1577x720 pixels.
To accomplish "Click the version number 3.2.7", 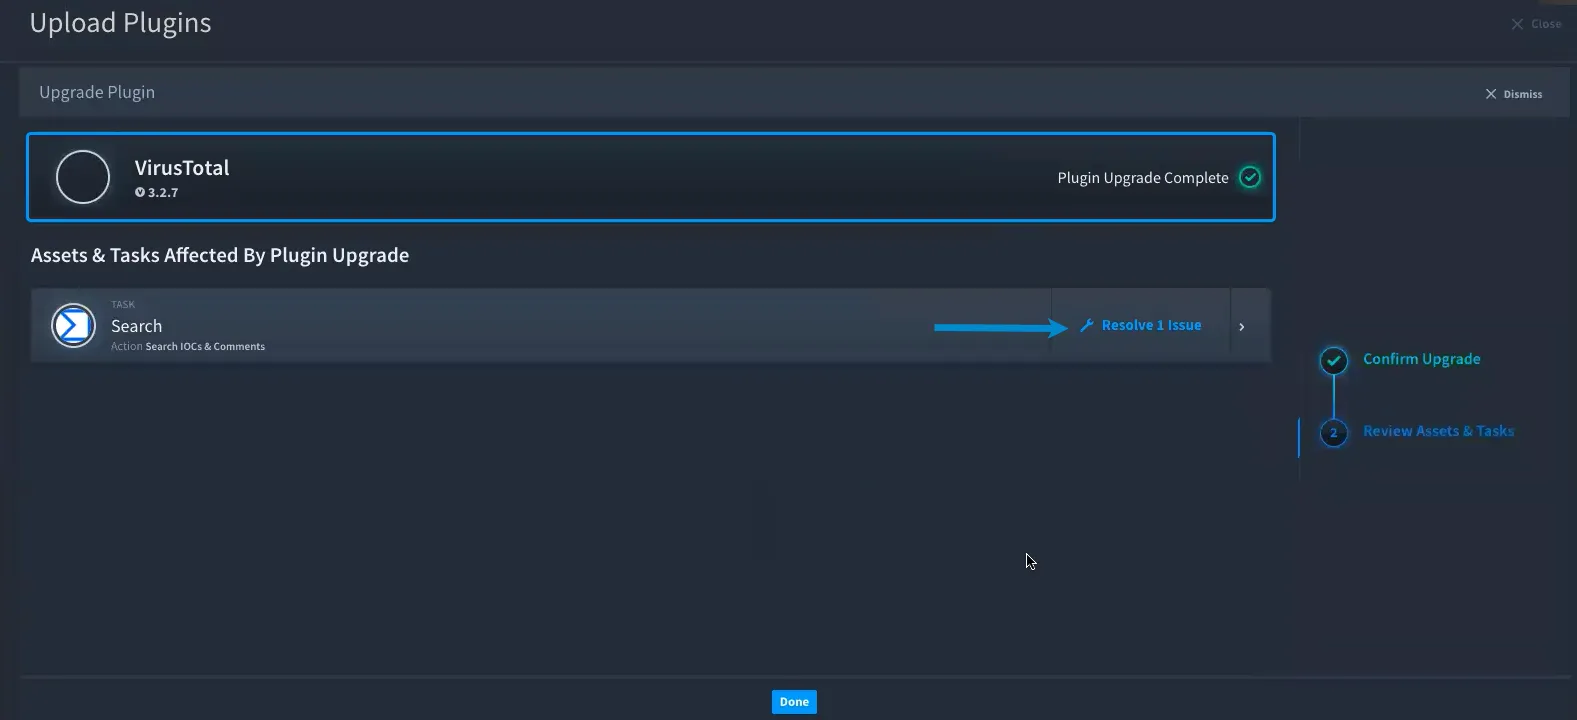I will pyautogui.click(x=163, y=192).
